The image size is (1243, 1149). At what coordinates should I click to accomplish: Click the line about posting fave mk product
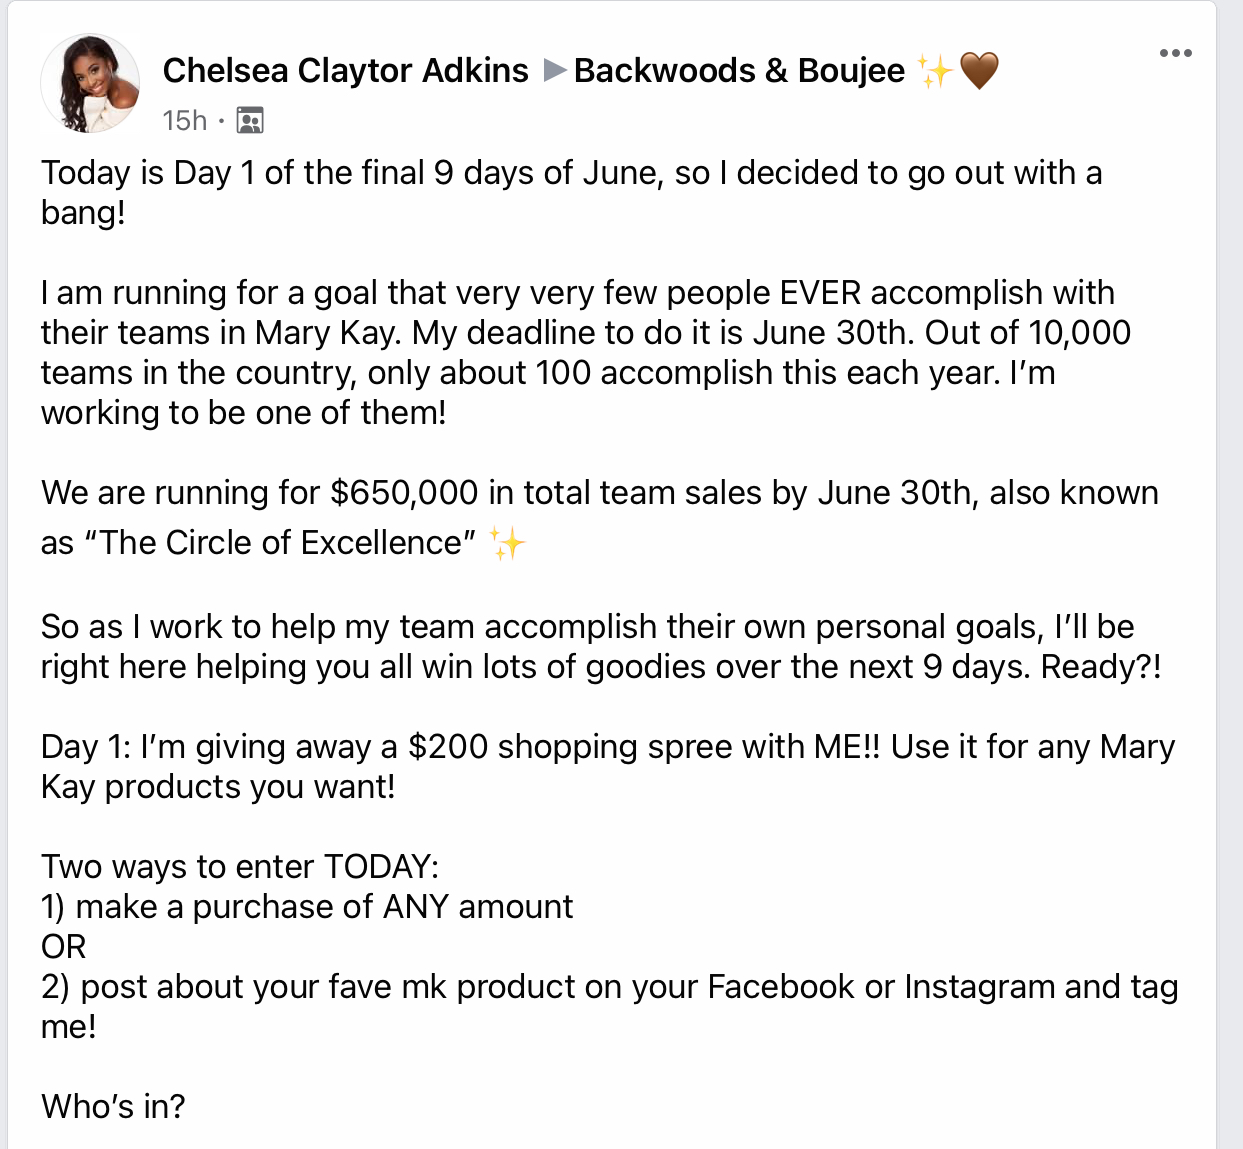coord(610,1006)
